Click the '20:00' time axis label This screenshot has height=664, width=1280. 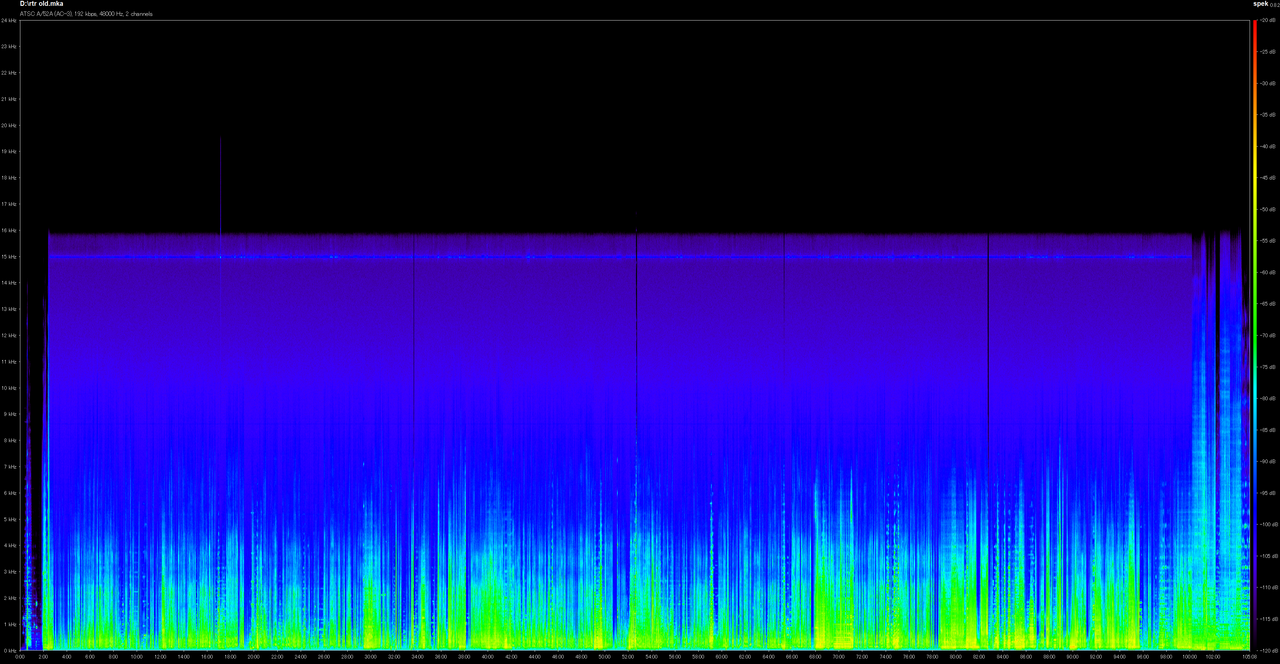point(254,657)
